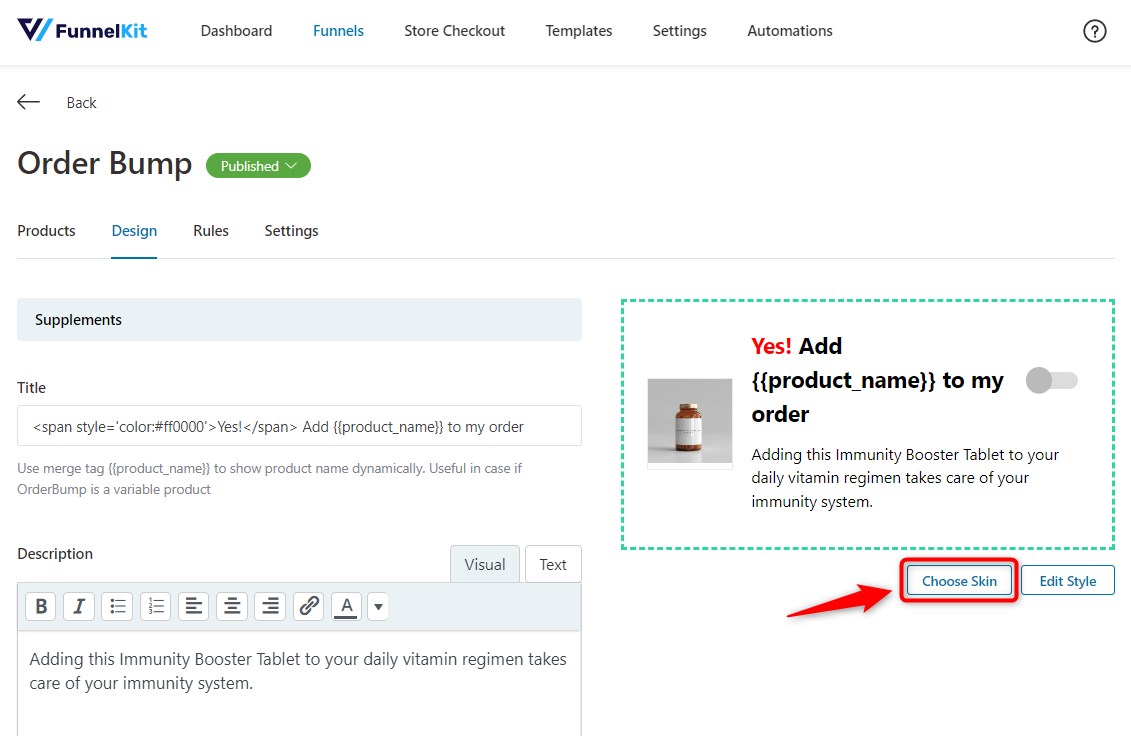Select the text color swatch button
The height and width of the screenshot is (736, 1131).
tap(346, 606)
